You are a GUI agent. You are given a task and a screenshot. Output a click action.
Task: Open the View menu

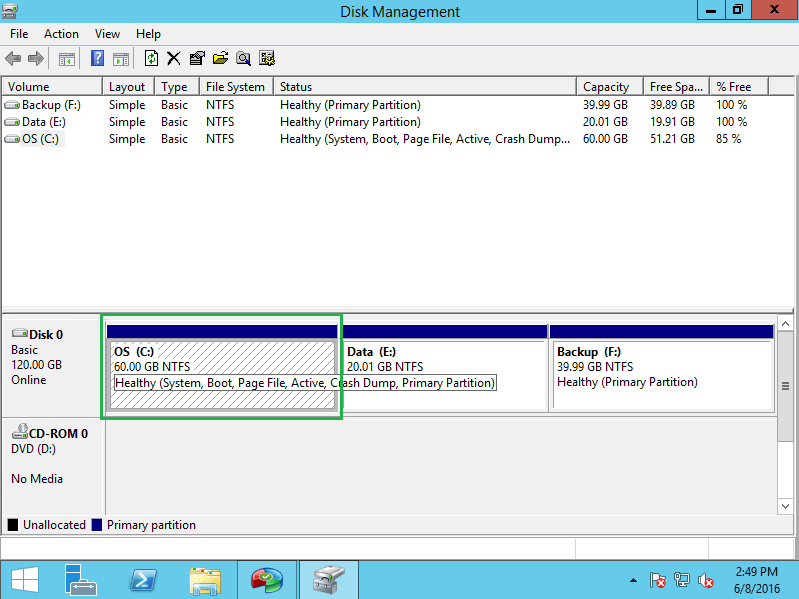(x=107, y=34)
